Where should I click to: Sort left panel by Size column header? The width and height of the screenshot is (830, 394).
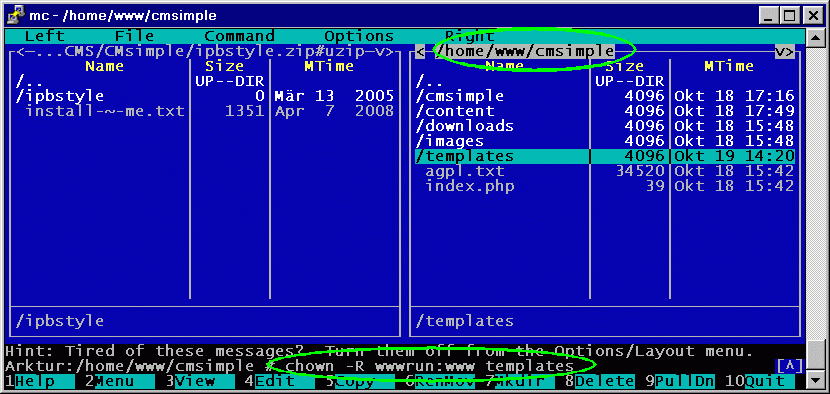click(224, 66)
